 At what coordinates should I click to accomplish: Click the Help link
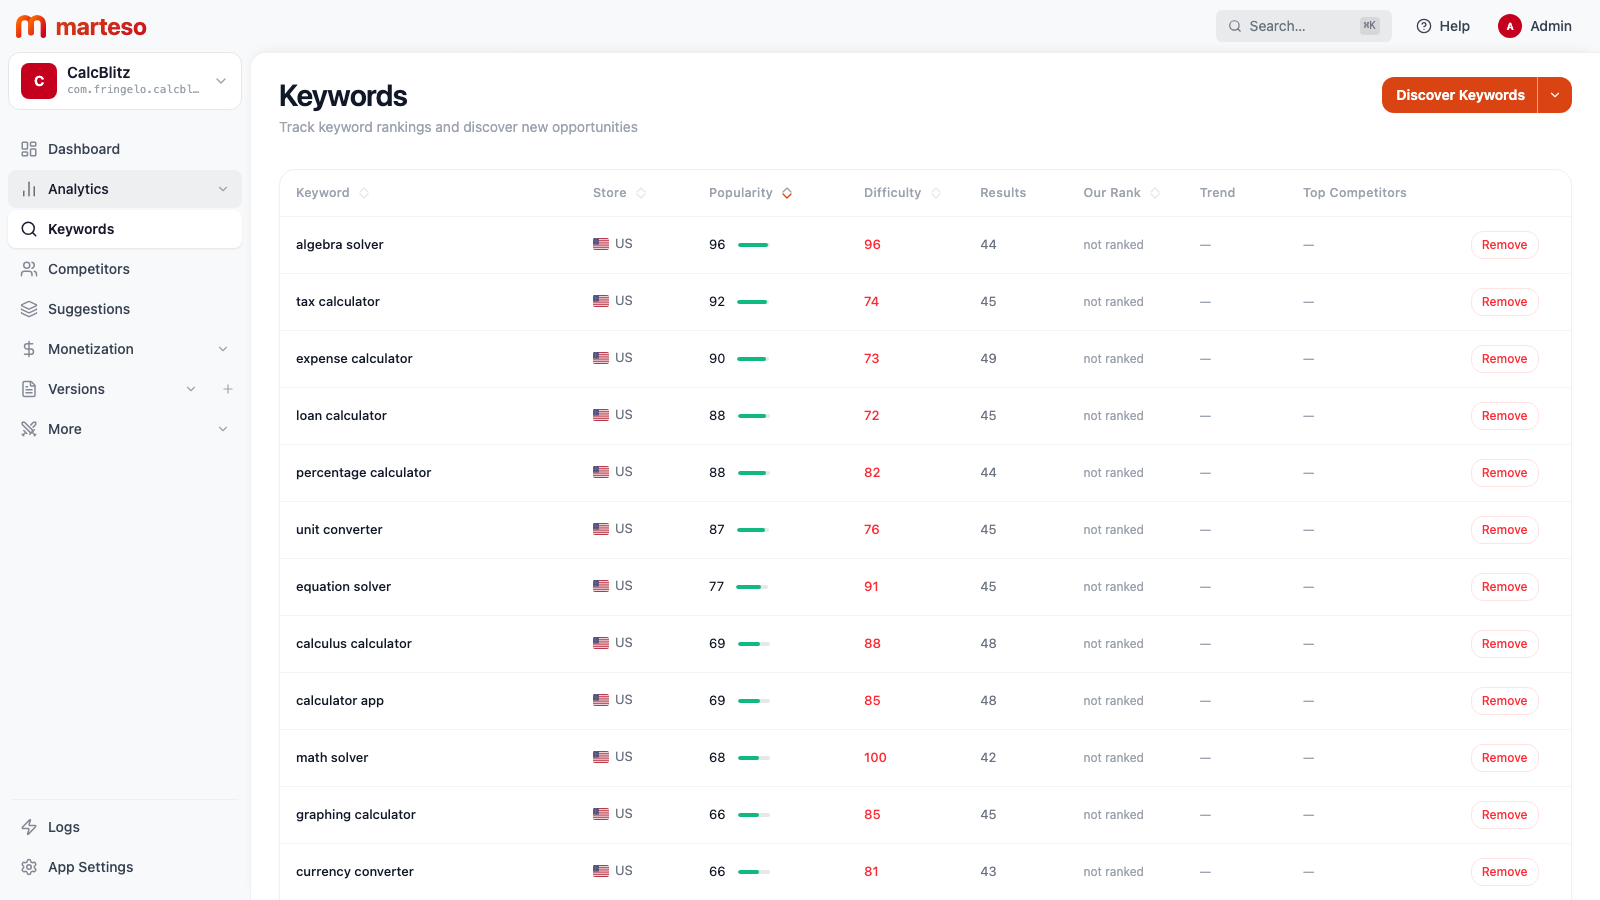coord(1443,26)
